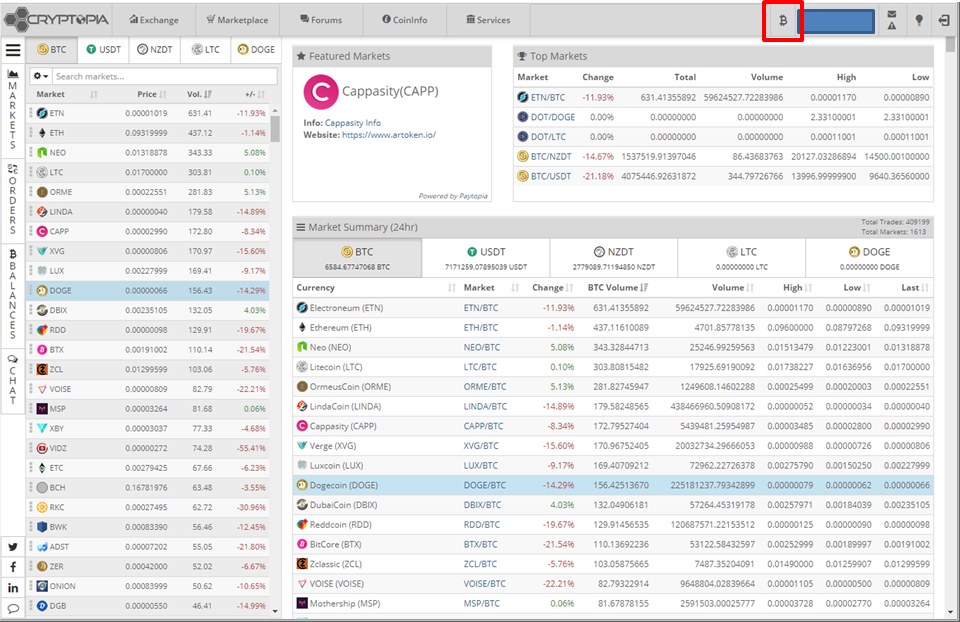The image size is (960, 622).
Task: Click the lightbulb theme icon
Action: pos(918,20)
